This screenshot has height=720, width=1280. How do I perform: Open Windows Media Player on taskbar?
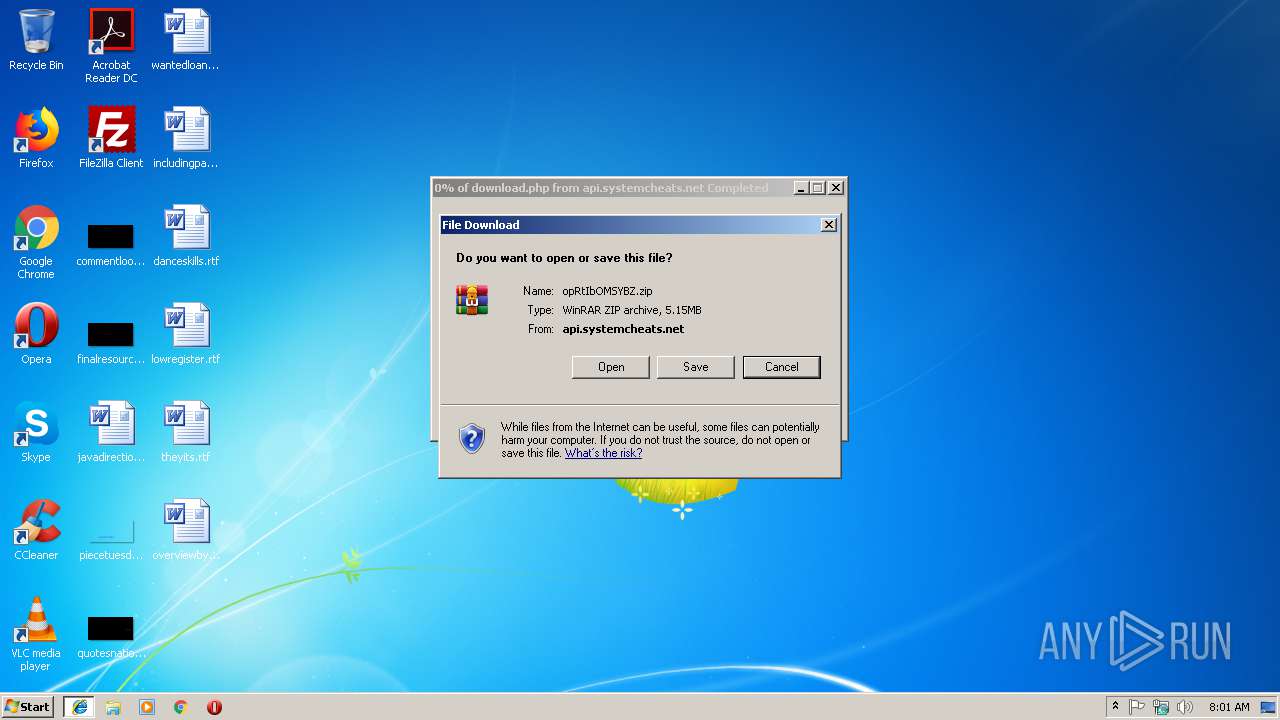pyautogui.click(x=147, y=707)
